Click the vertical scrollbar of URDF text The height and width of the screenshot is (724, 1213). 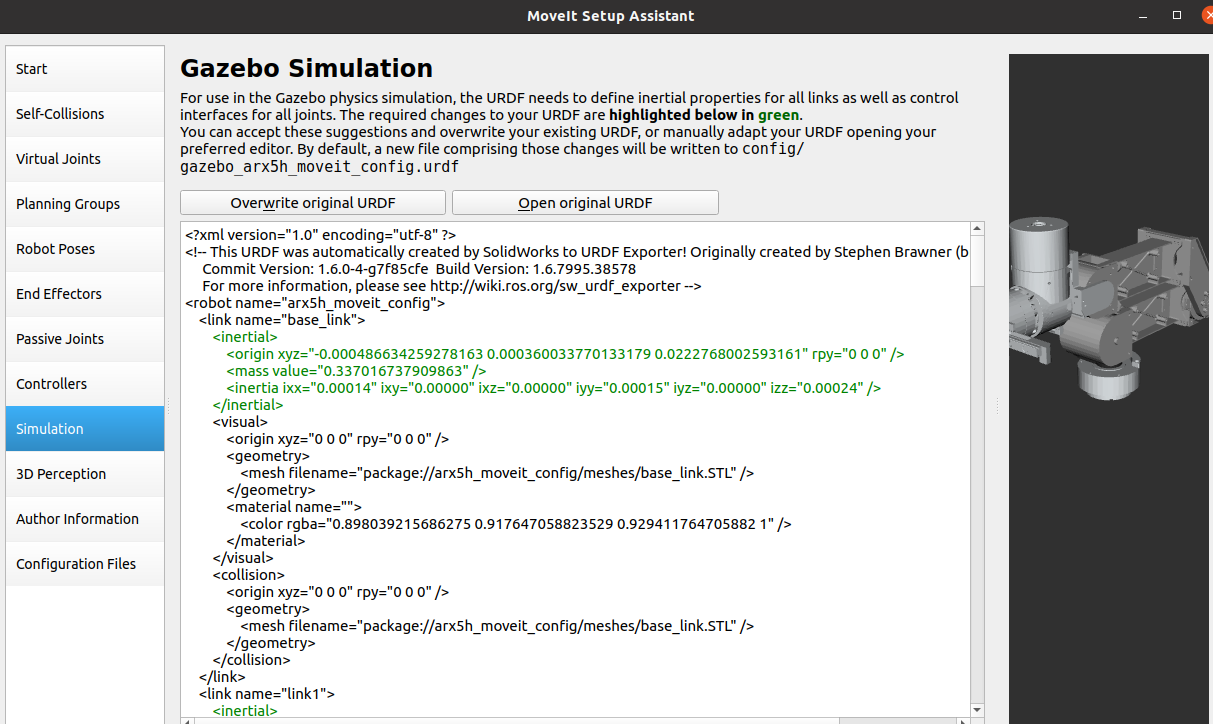[977, 470]
